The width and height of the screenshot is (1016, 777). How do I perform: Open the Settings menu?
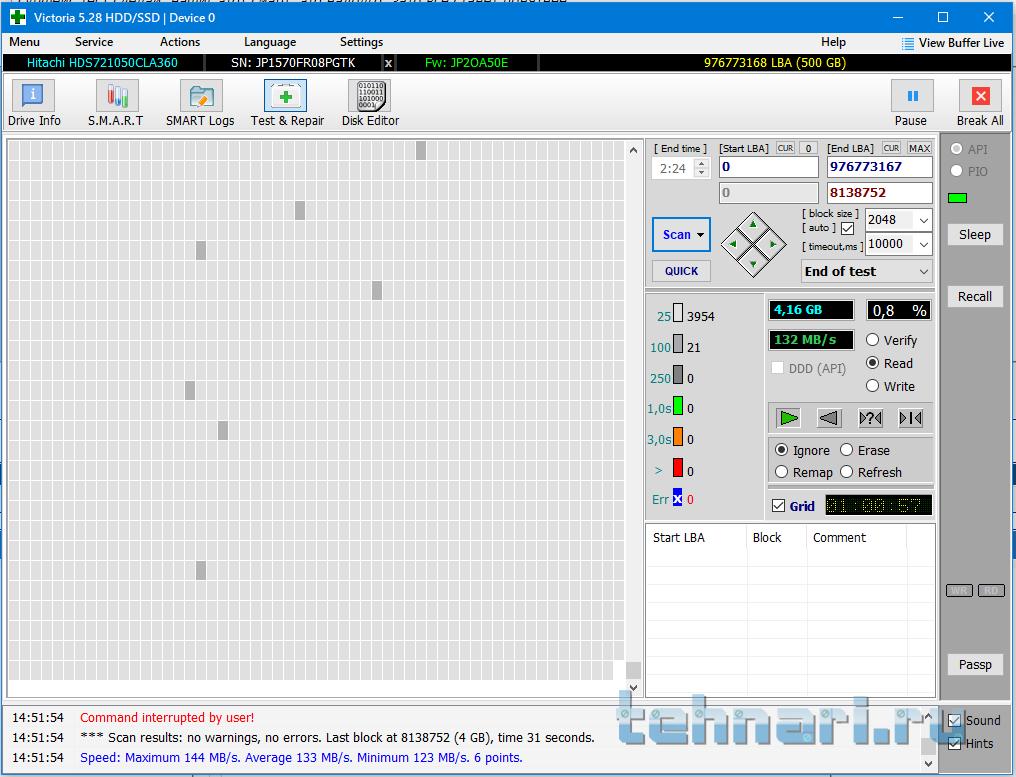click(x=362, y=42)
